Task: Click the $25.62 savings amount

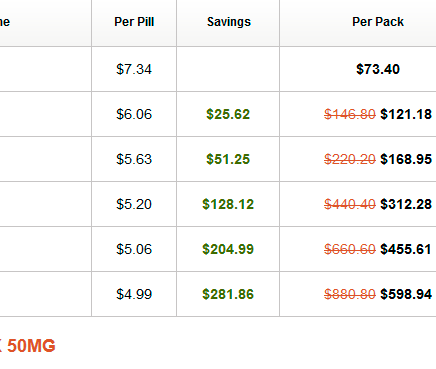Action: click(x=228, y=114)
